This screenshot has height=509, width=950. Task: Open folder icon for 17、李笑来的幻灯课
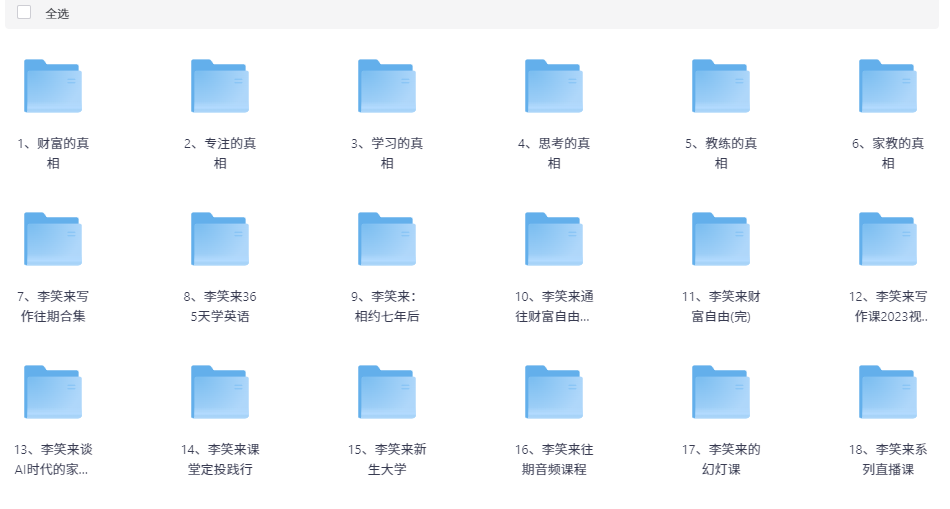[721, 392]
